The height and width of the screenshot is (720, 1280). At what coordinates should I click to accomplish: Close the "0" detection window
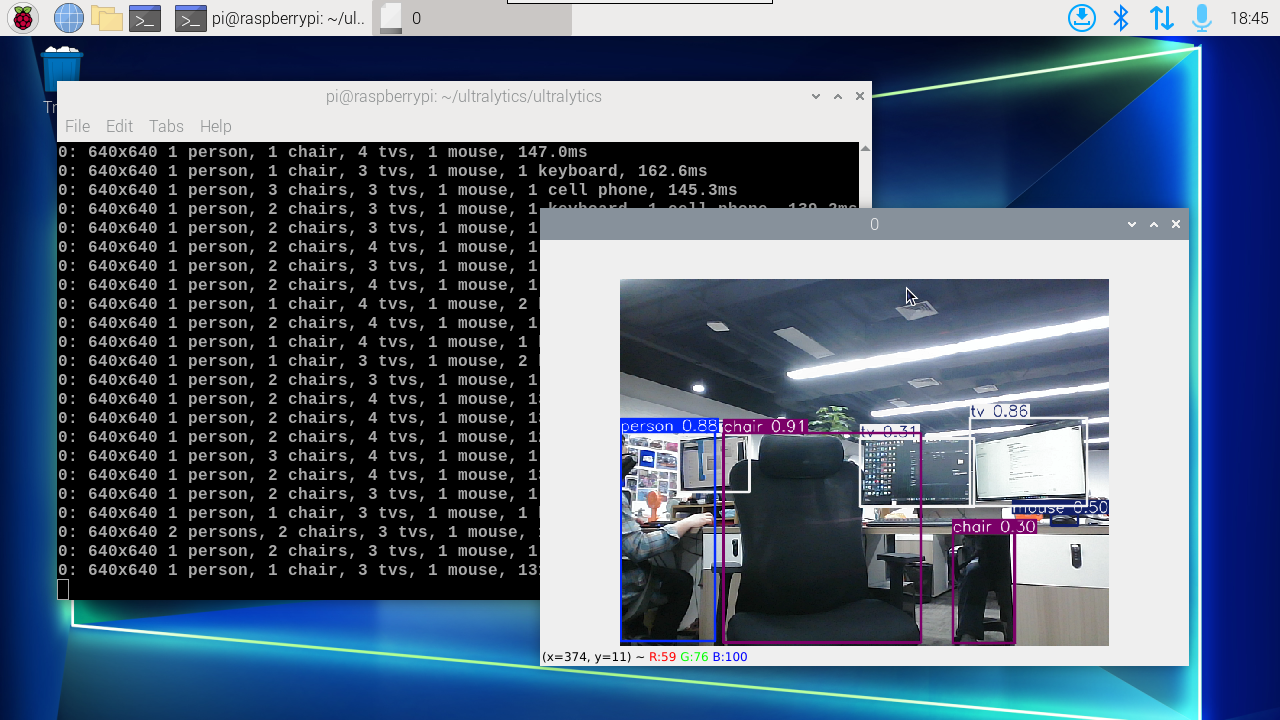(1176, 224)
